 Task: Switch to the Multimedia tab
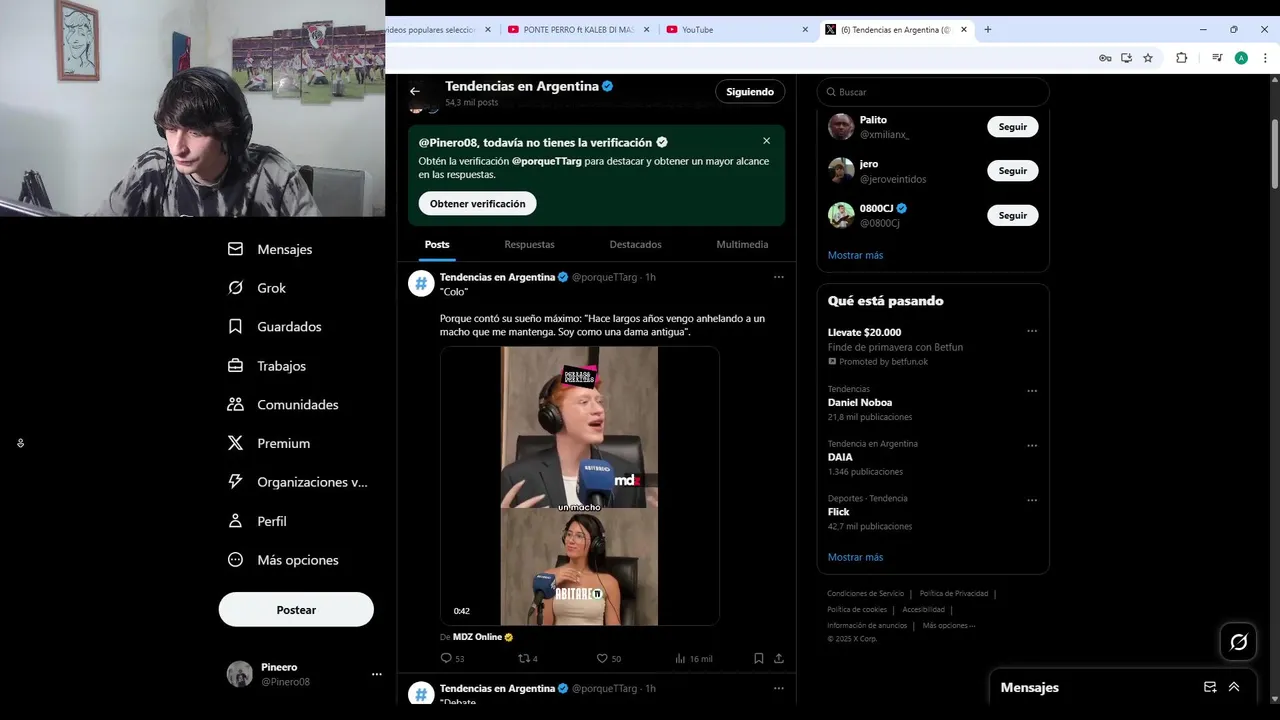pyautogui.click(x=742, y=244)
